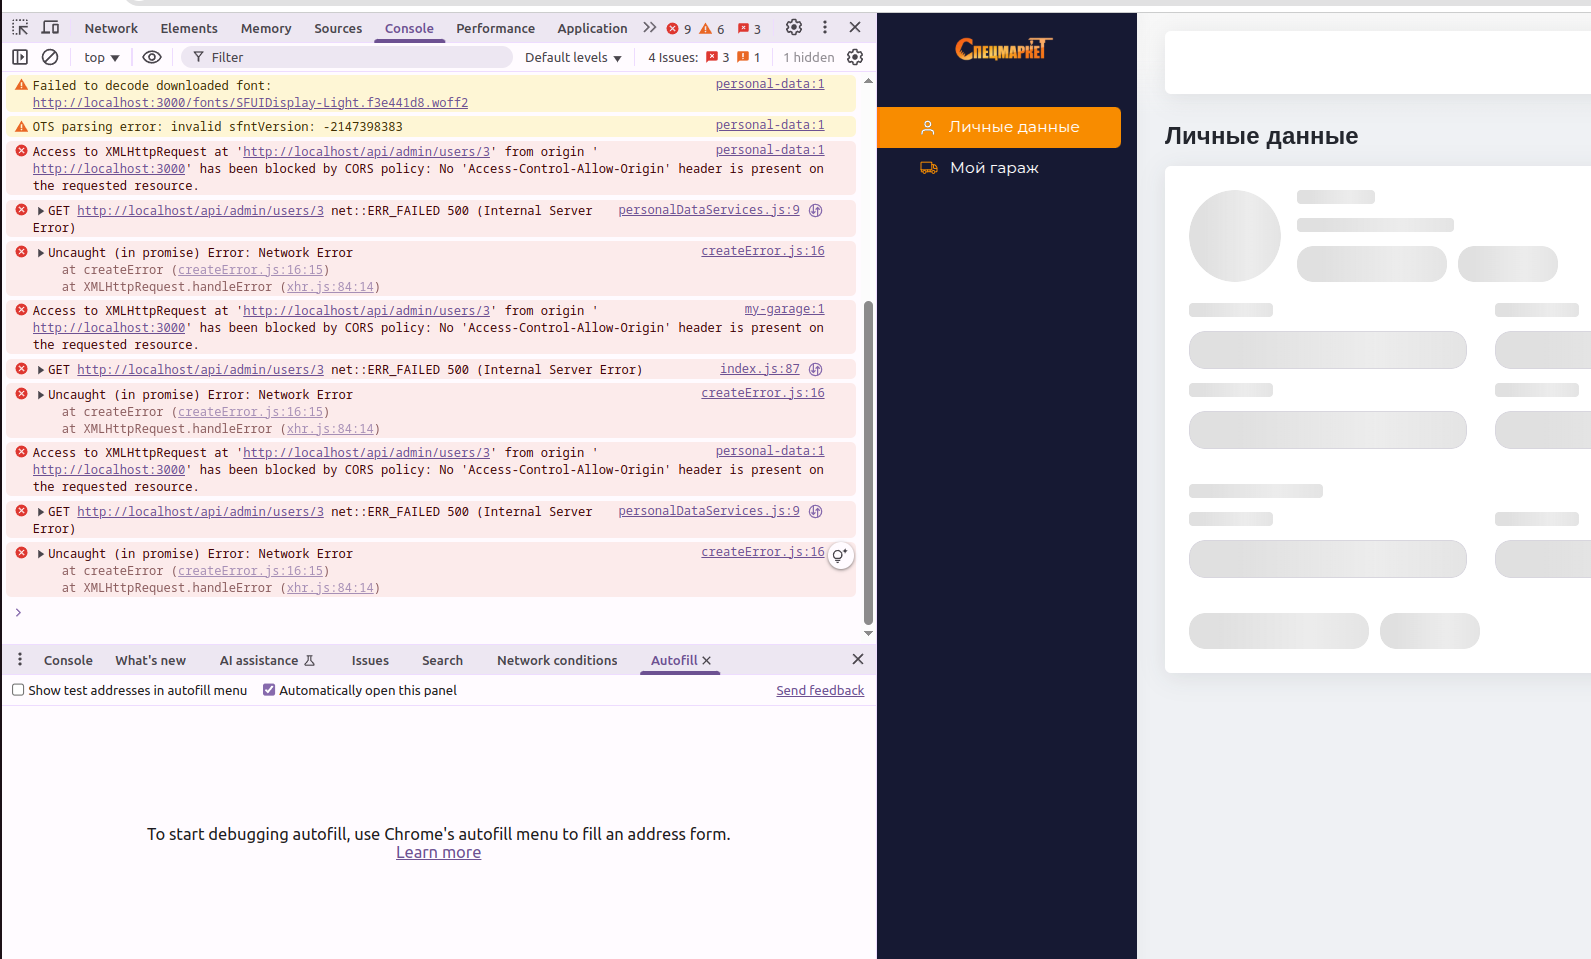Image resolution: width=1591 pixels, height=959 pixels.
Task: Open my-garage:1 source link
Action: 784,309
